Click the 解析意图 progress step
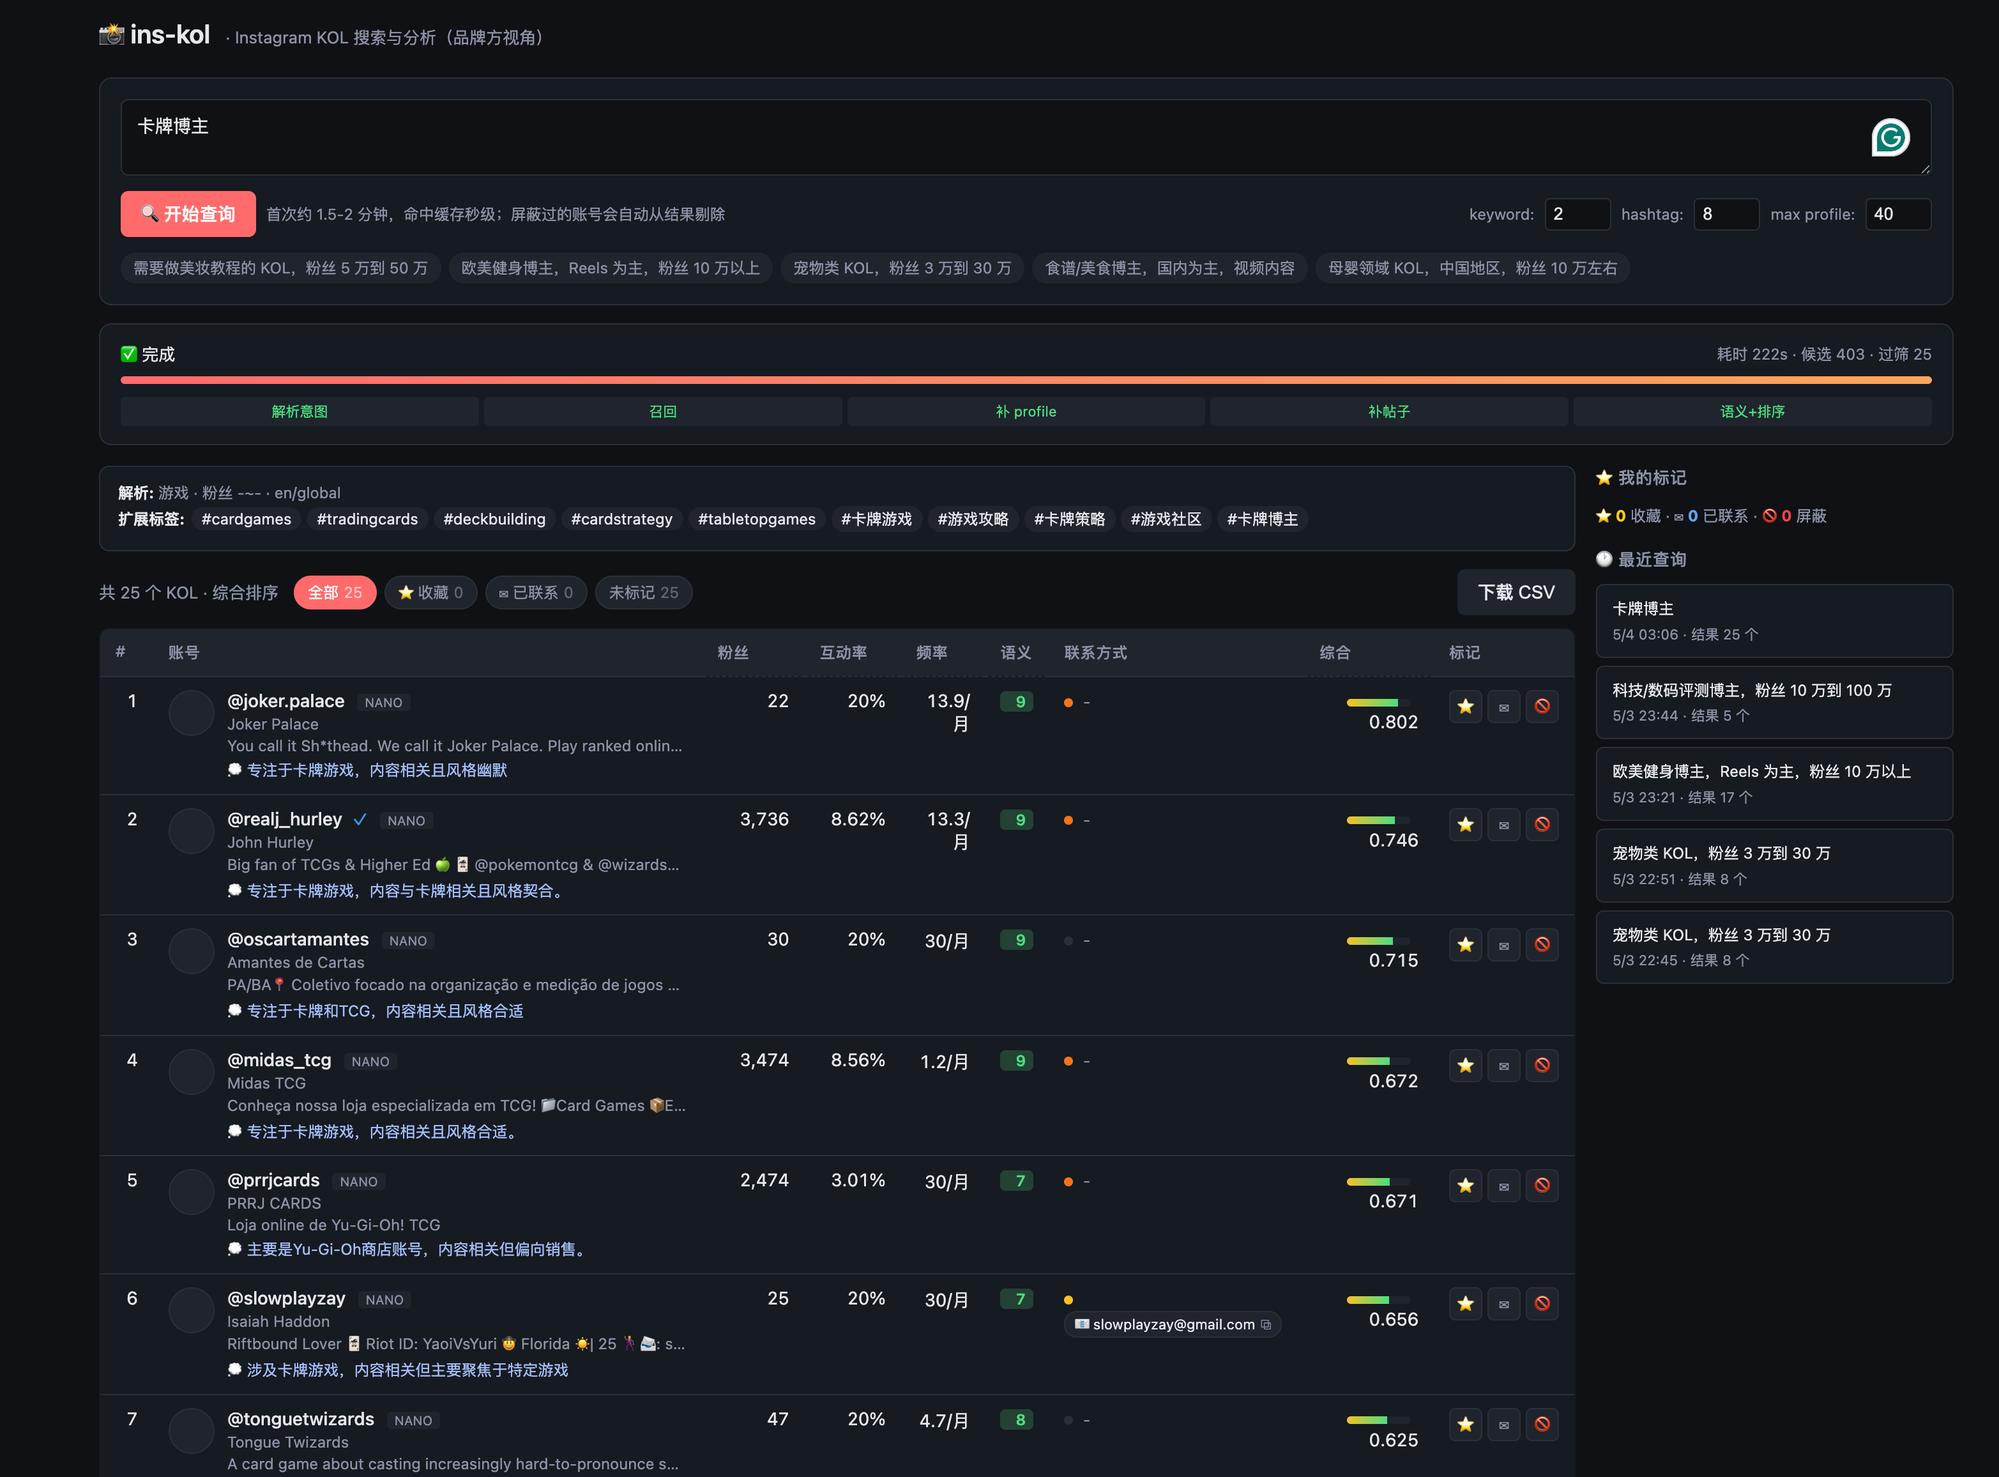The width and height of the screenshot is (1999, 1477). click(x=299, y=411)
